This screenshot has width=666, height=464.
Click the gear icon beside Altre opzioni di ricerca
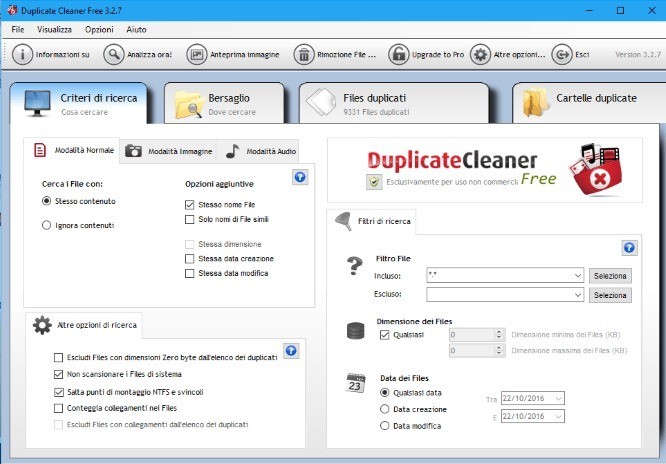[42, 325]
